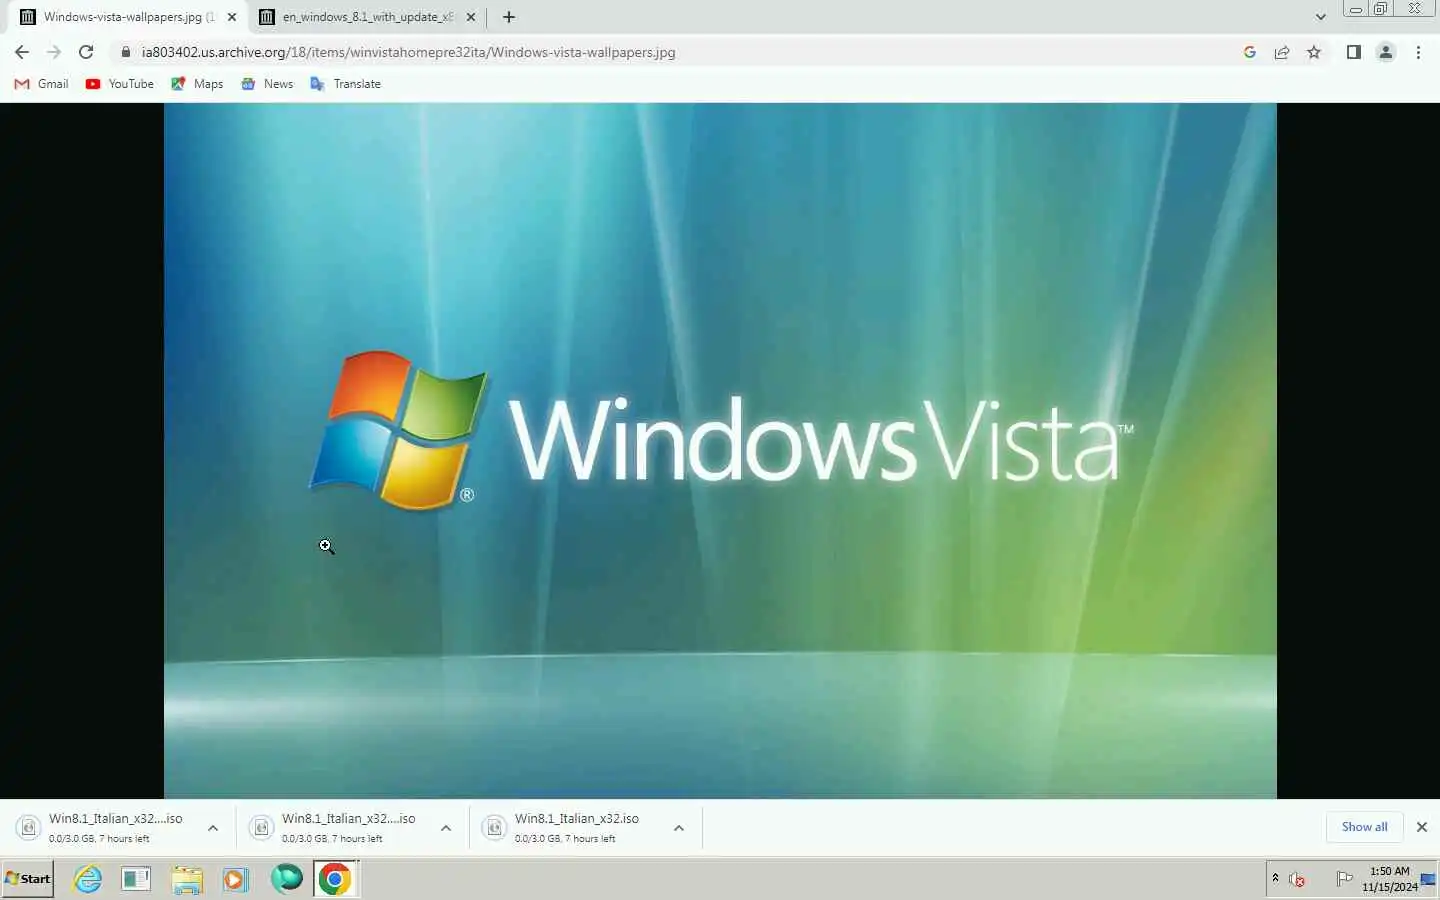Switch to the en_windows_8.1_with_update tab
The image size is (1440, 900).
point(365,17)
